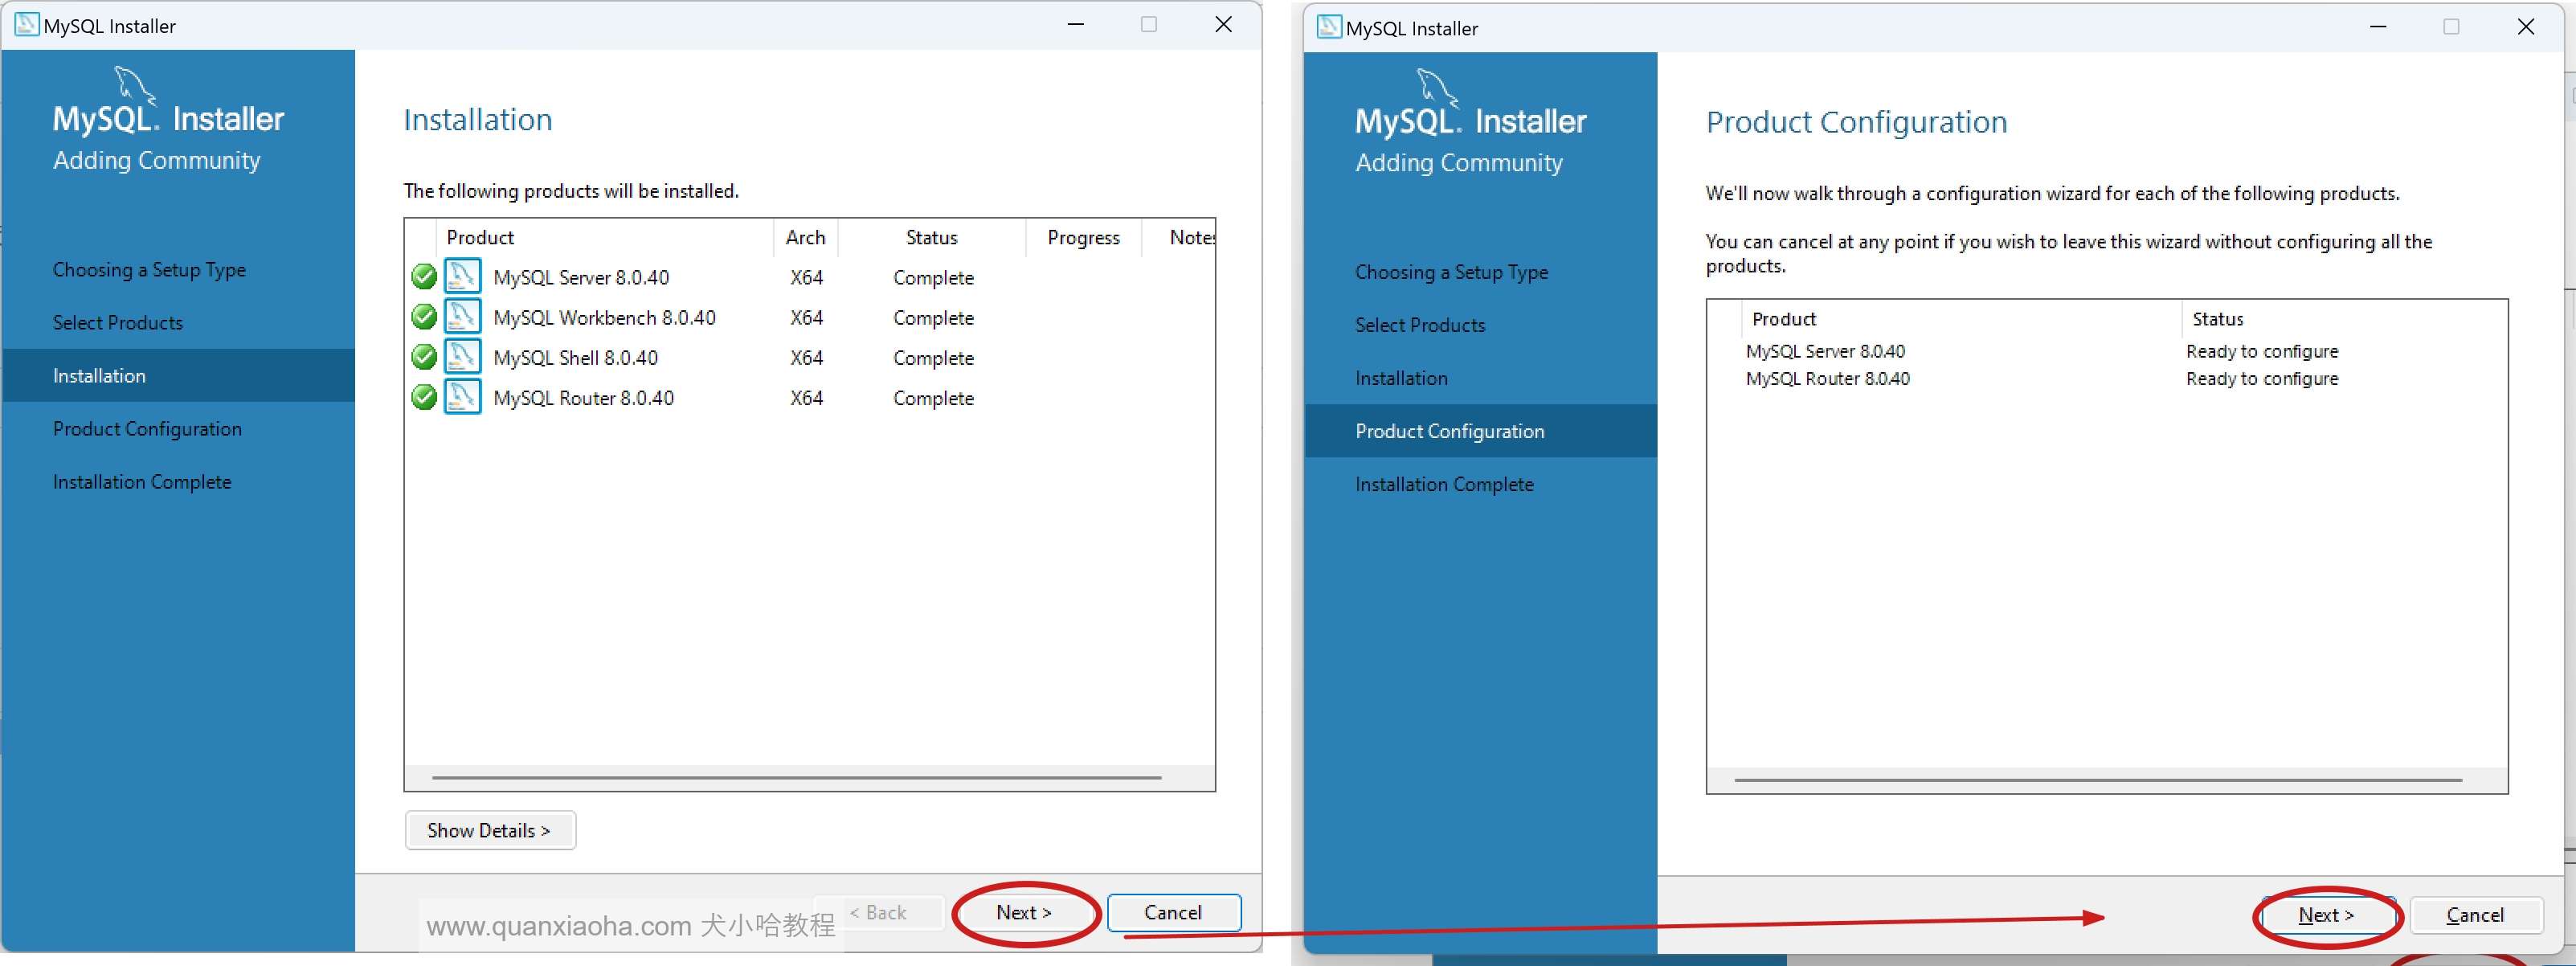Click the MySQL Router 8.0.40 product icon
Viewport: 2576px width, 966px height.
click(462, 396)
